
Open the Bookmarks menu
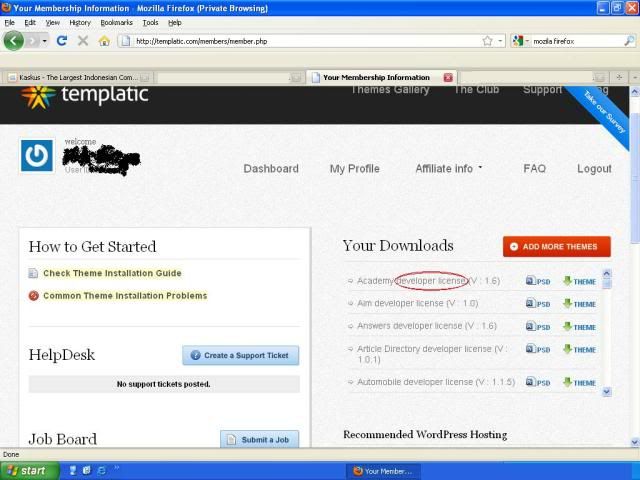[116, 23]
